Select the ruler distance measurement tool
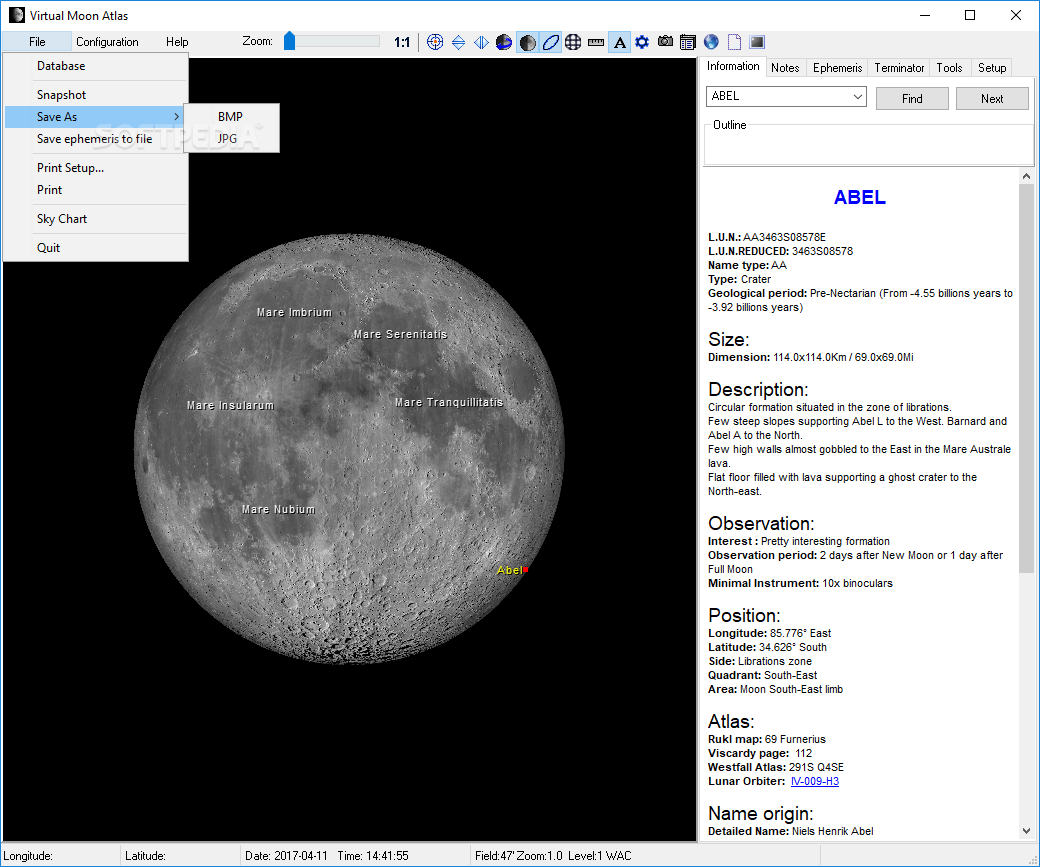Viewport: 1040px width, 867px height. click(x=596, y=42)
